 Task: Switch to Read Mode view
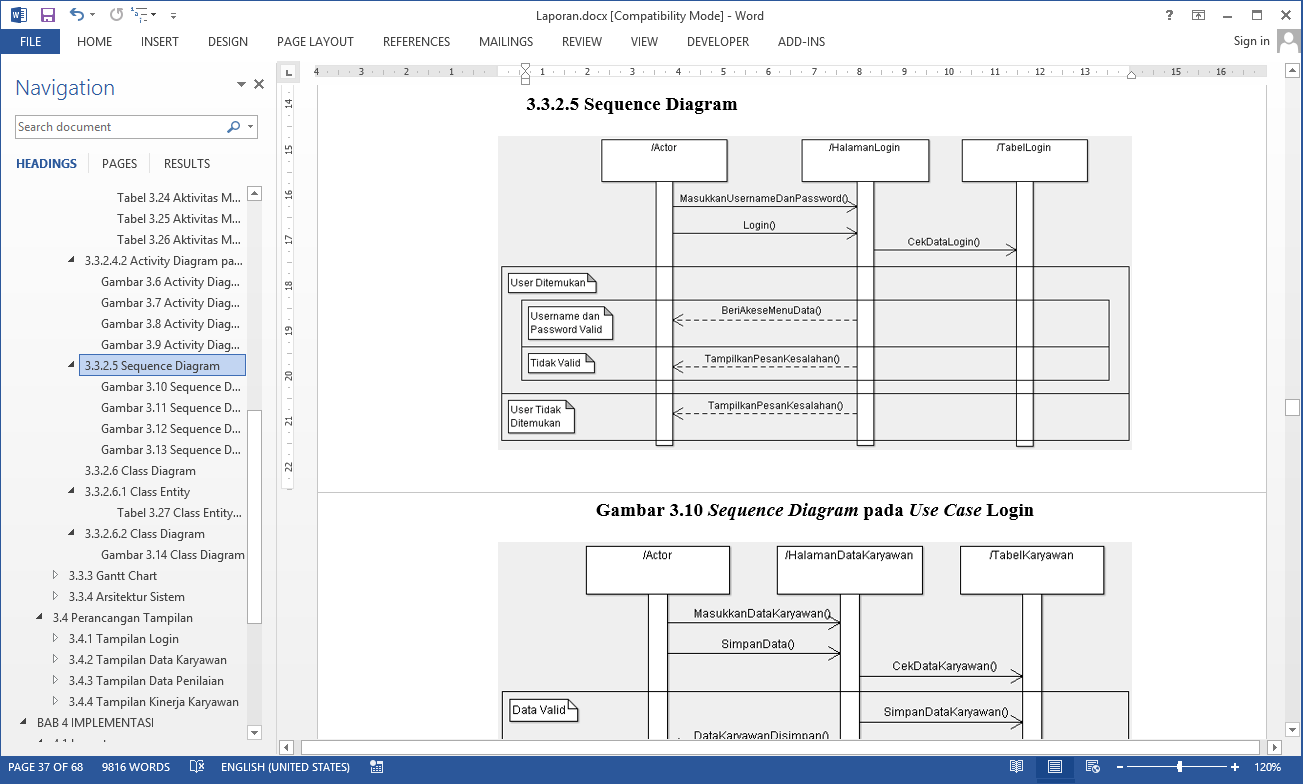(x=1016, y=767)
